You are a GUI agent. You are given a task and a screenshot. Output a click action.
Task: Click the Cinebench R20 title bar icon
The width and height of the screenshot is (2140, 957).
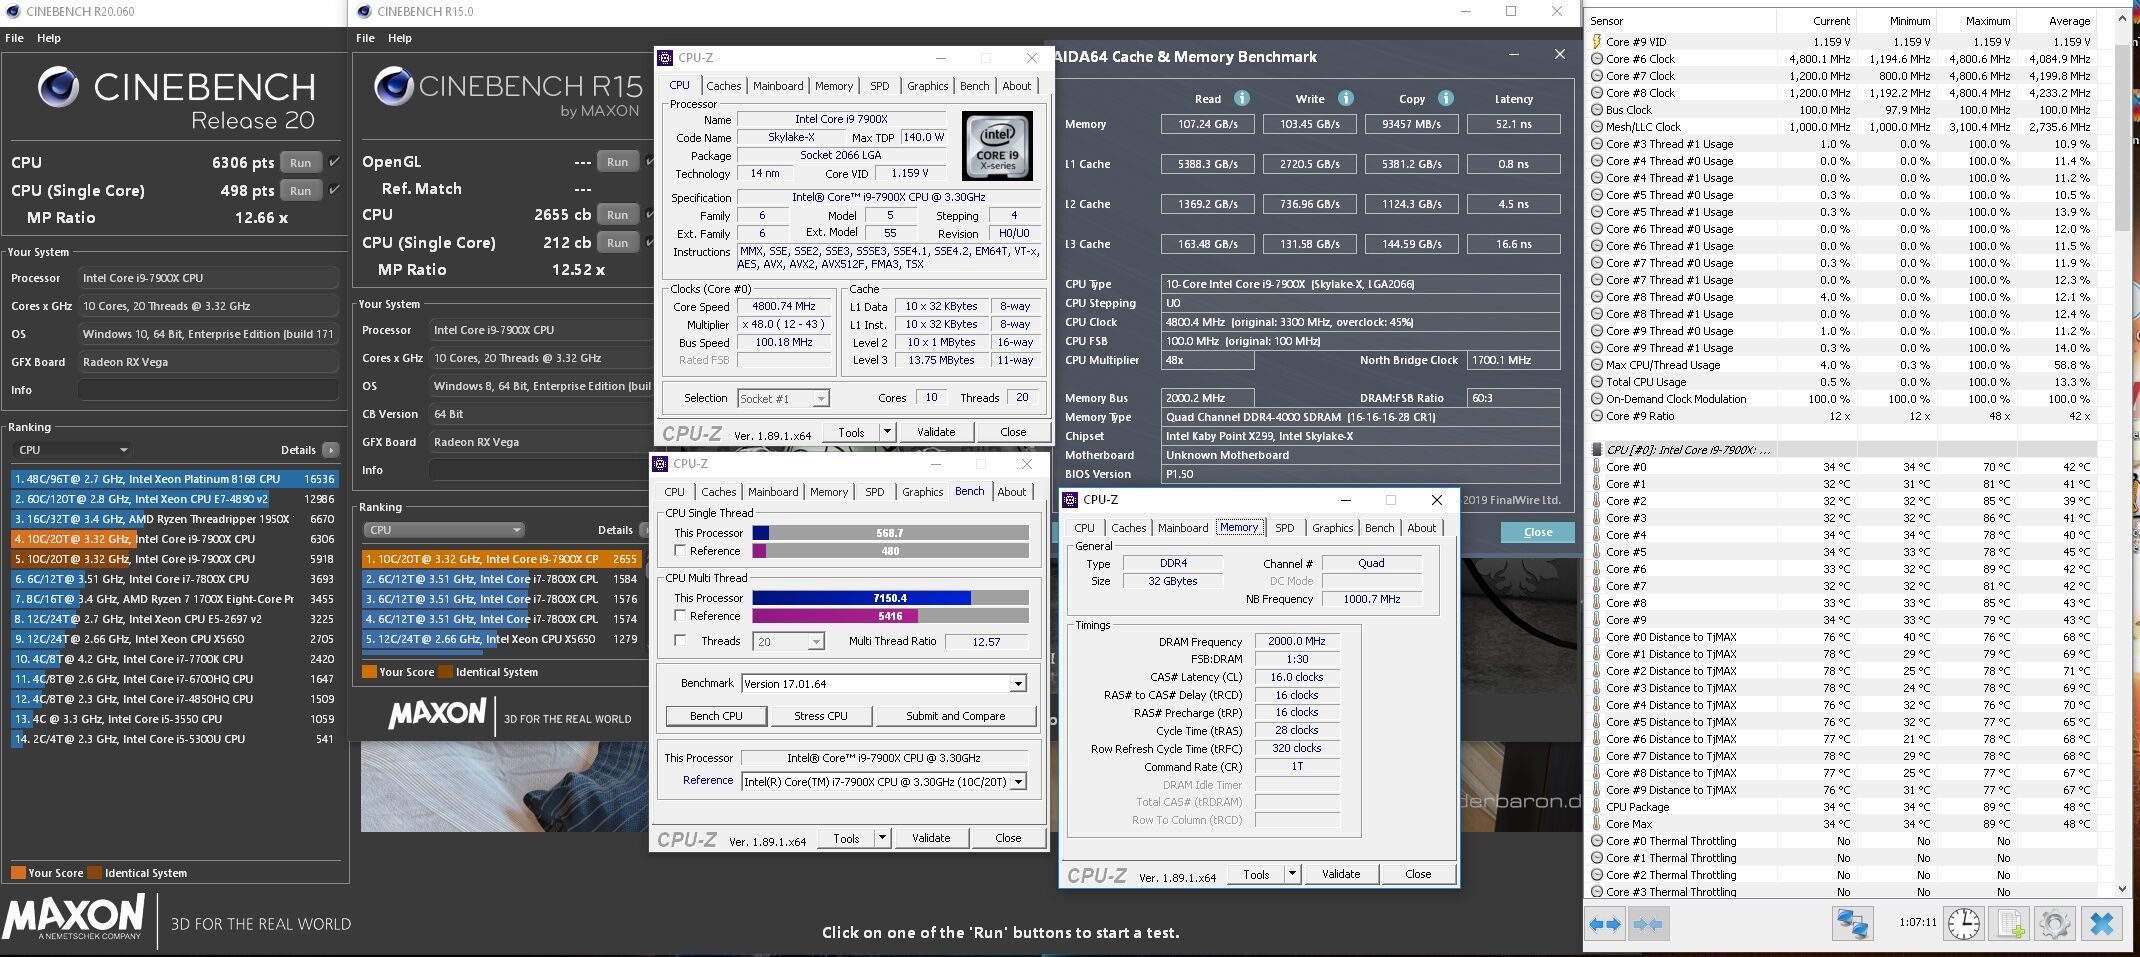(12, 11)
